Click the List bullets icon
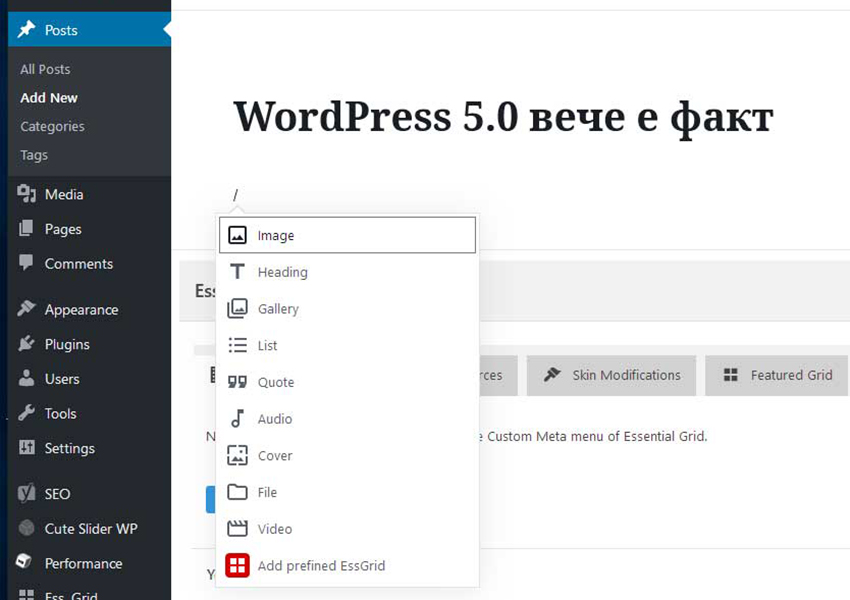Viewport: 850px width, 600px height. point(237,345)
